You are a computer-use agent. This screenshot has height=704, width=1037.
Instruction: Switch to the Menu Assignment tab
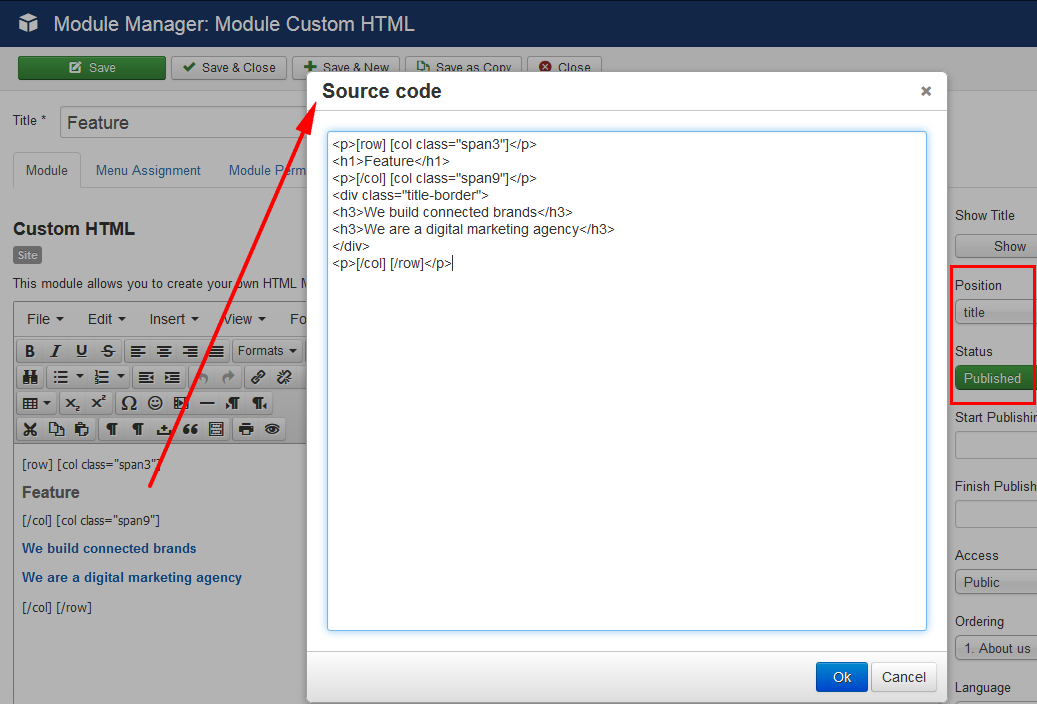[148, 171]
